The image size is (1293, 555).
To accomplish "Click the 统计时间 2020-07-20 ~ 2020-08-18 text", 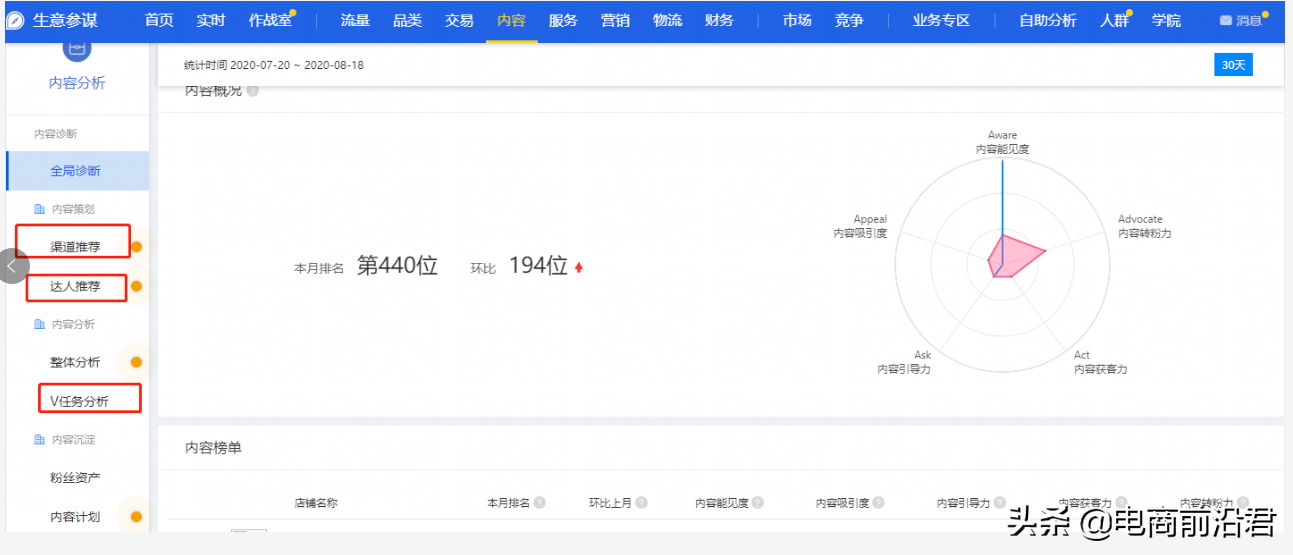I will 274,65.
